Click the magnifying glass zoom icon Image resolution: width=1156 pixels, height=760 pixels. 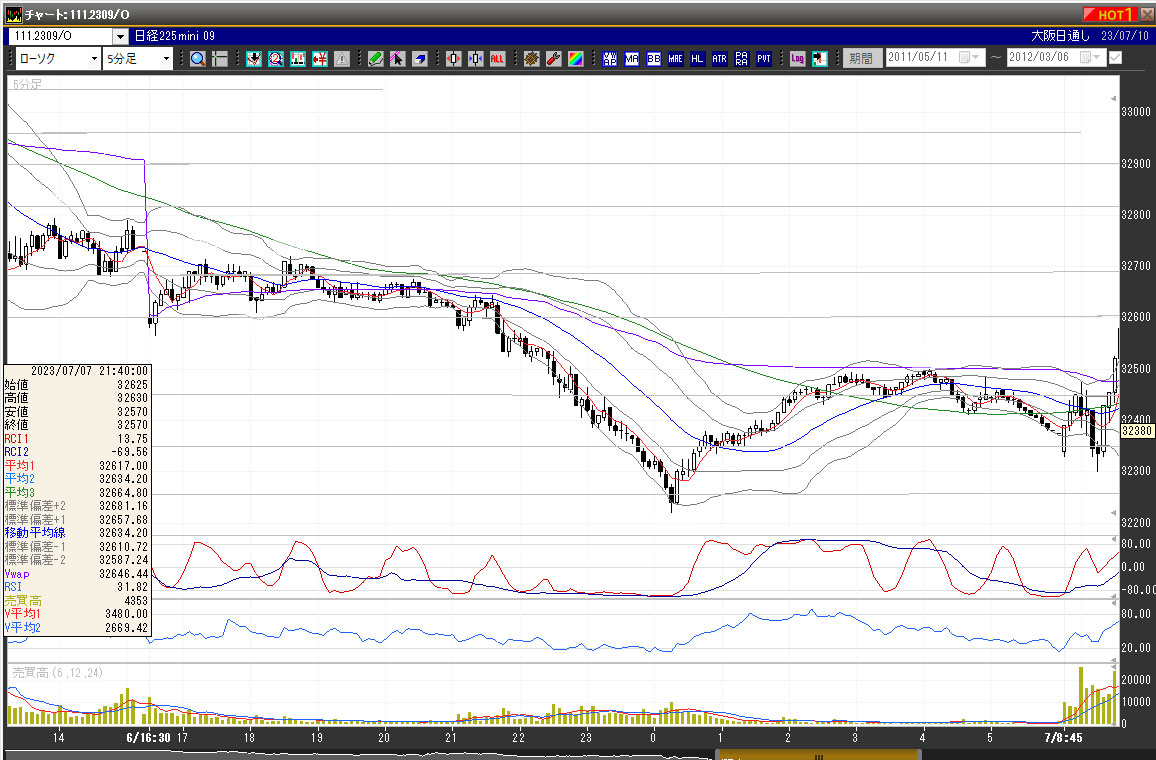point(198,59)
